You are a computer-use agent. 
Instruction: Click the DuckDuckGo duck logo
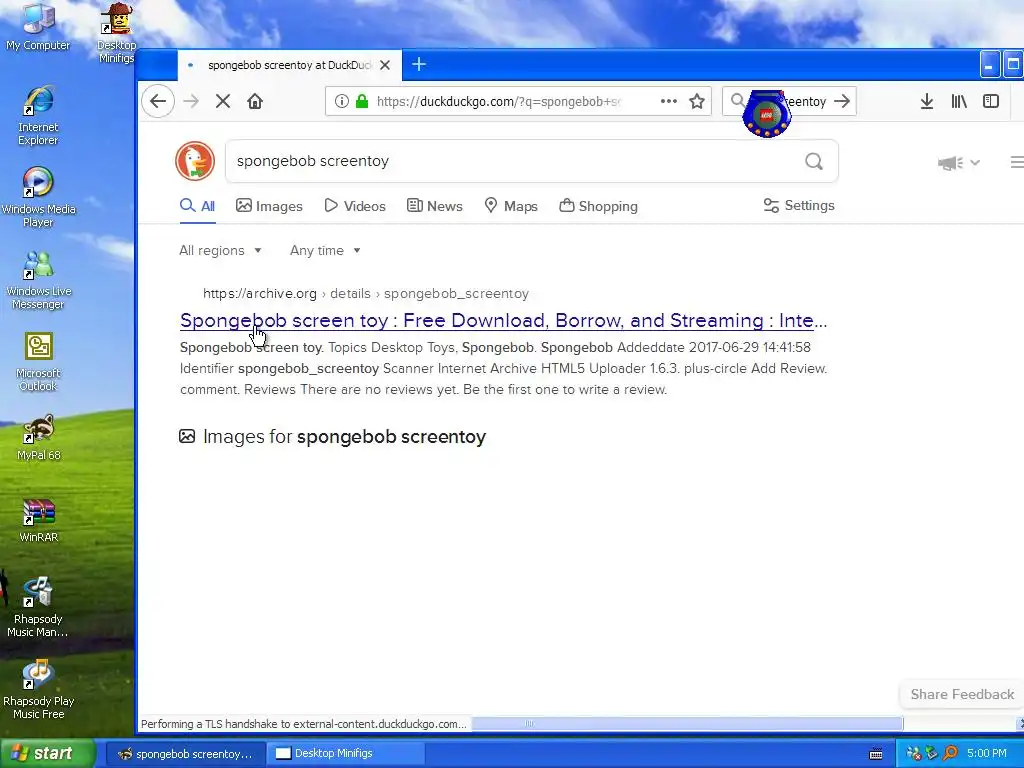click(195, 161)
